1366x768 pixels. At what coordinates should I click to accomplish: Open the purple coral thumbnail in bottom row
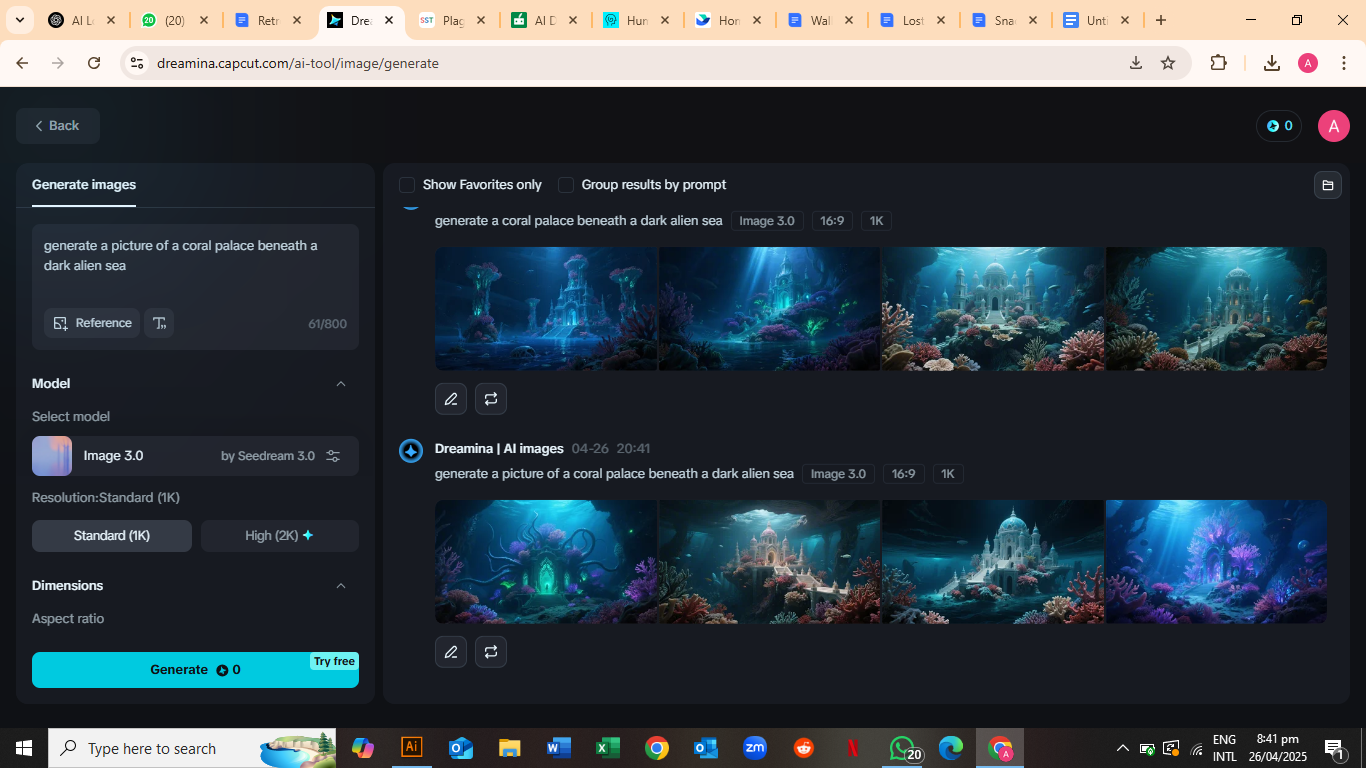pyautogui.click(x=1216, y=562)
